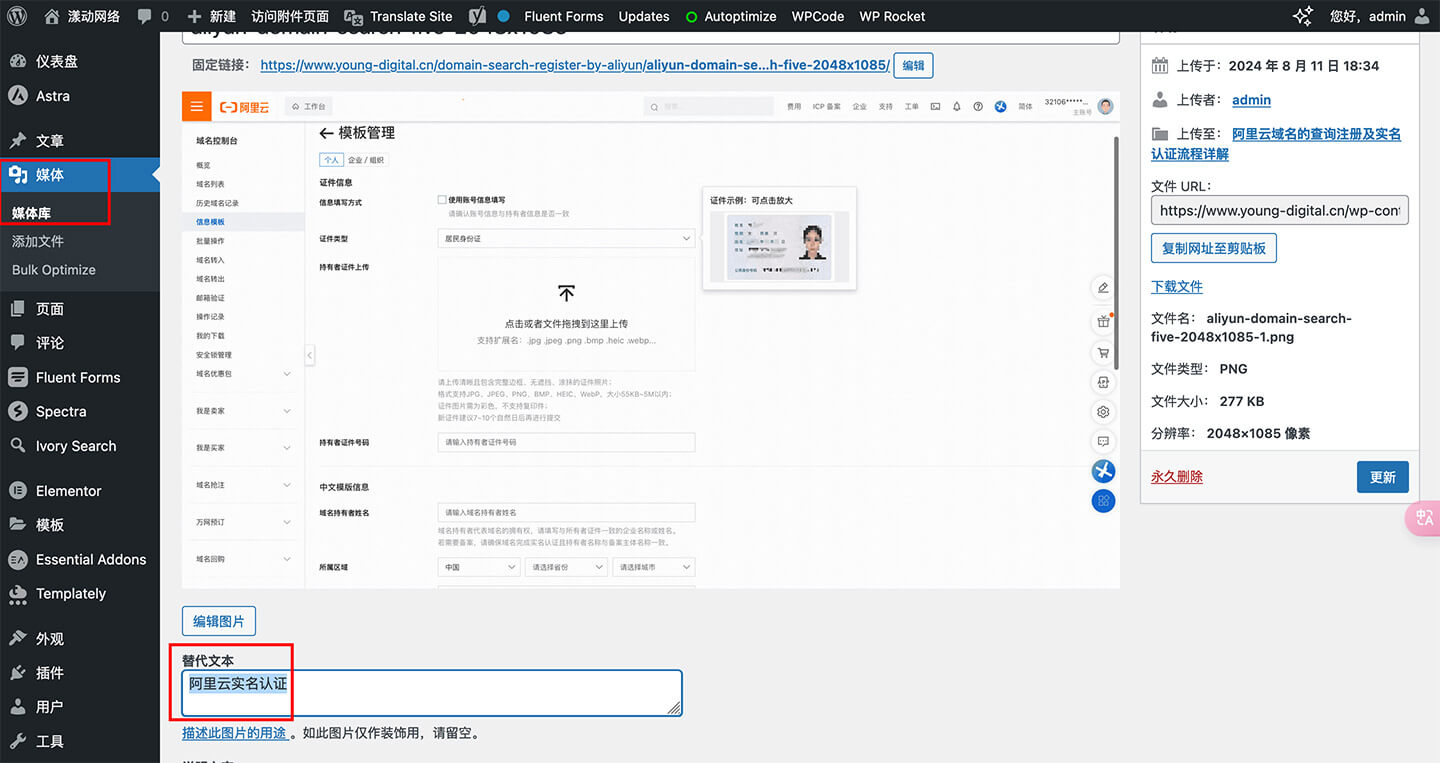Click 访问附件页面 in admin bar
The height and width of the screenshot is (763, 1440).
(x=290, y=16)
